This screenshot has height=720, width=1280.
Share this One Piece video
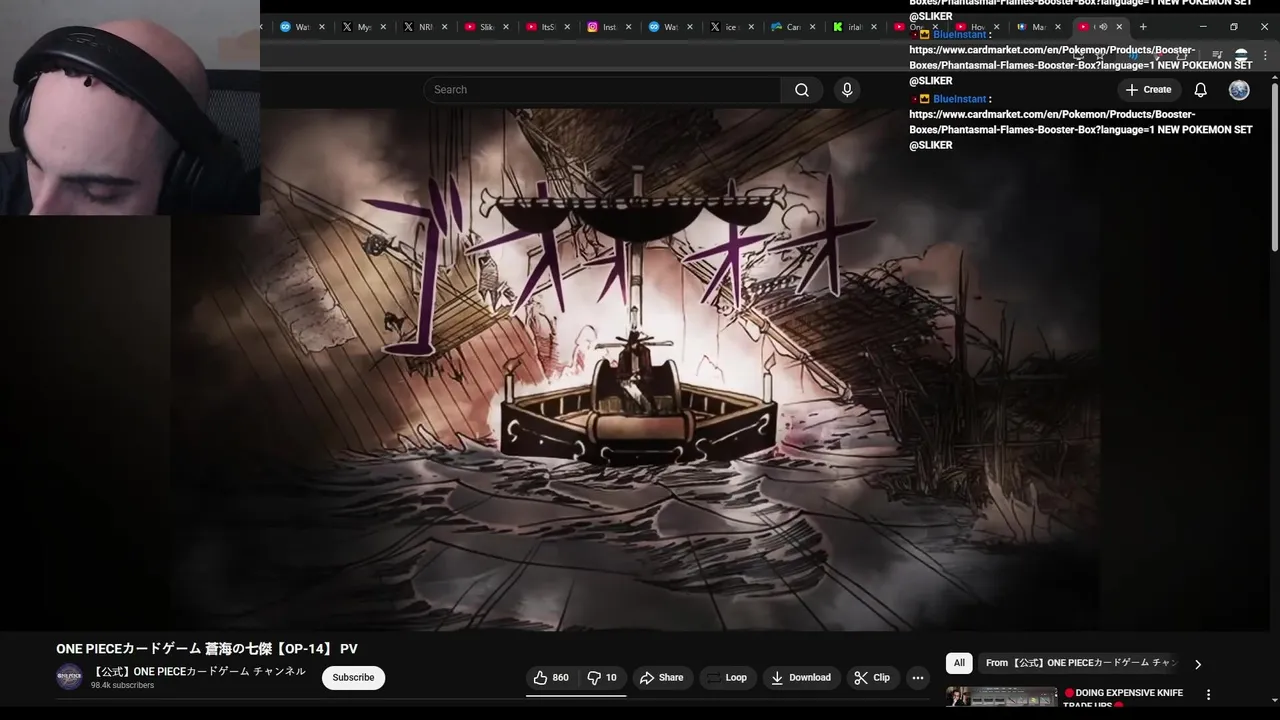[662, 678]
